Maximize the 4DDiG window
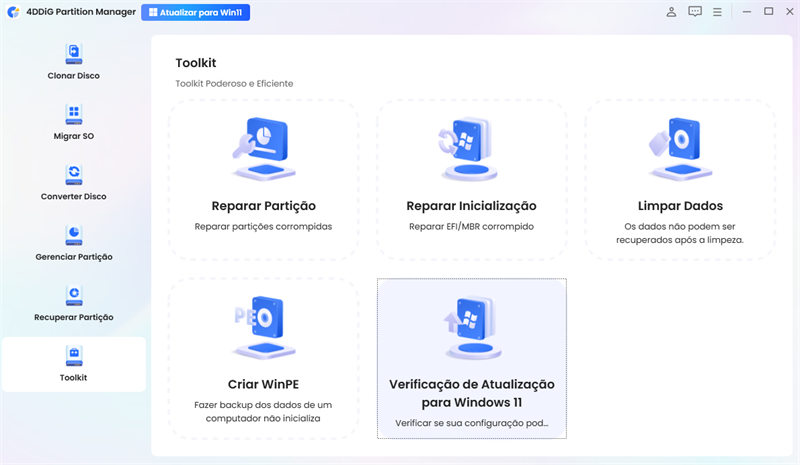Viewport: 800px width, 465px height. pyautogui.click(x=768, y=11)
